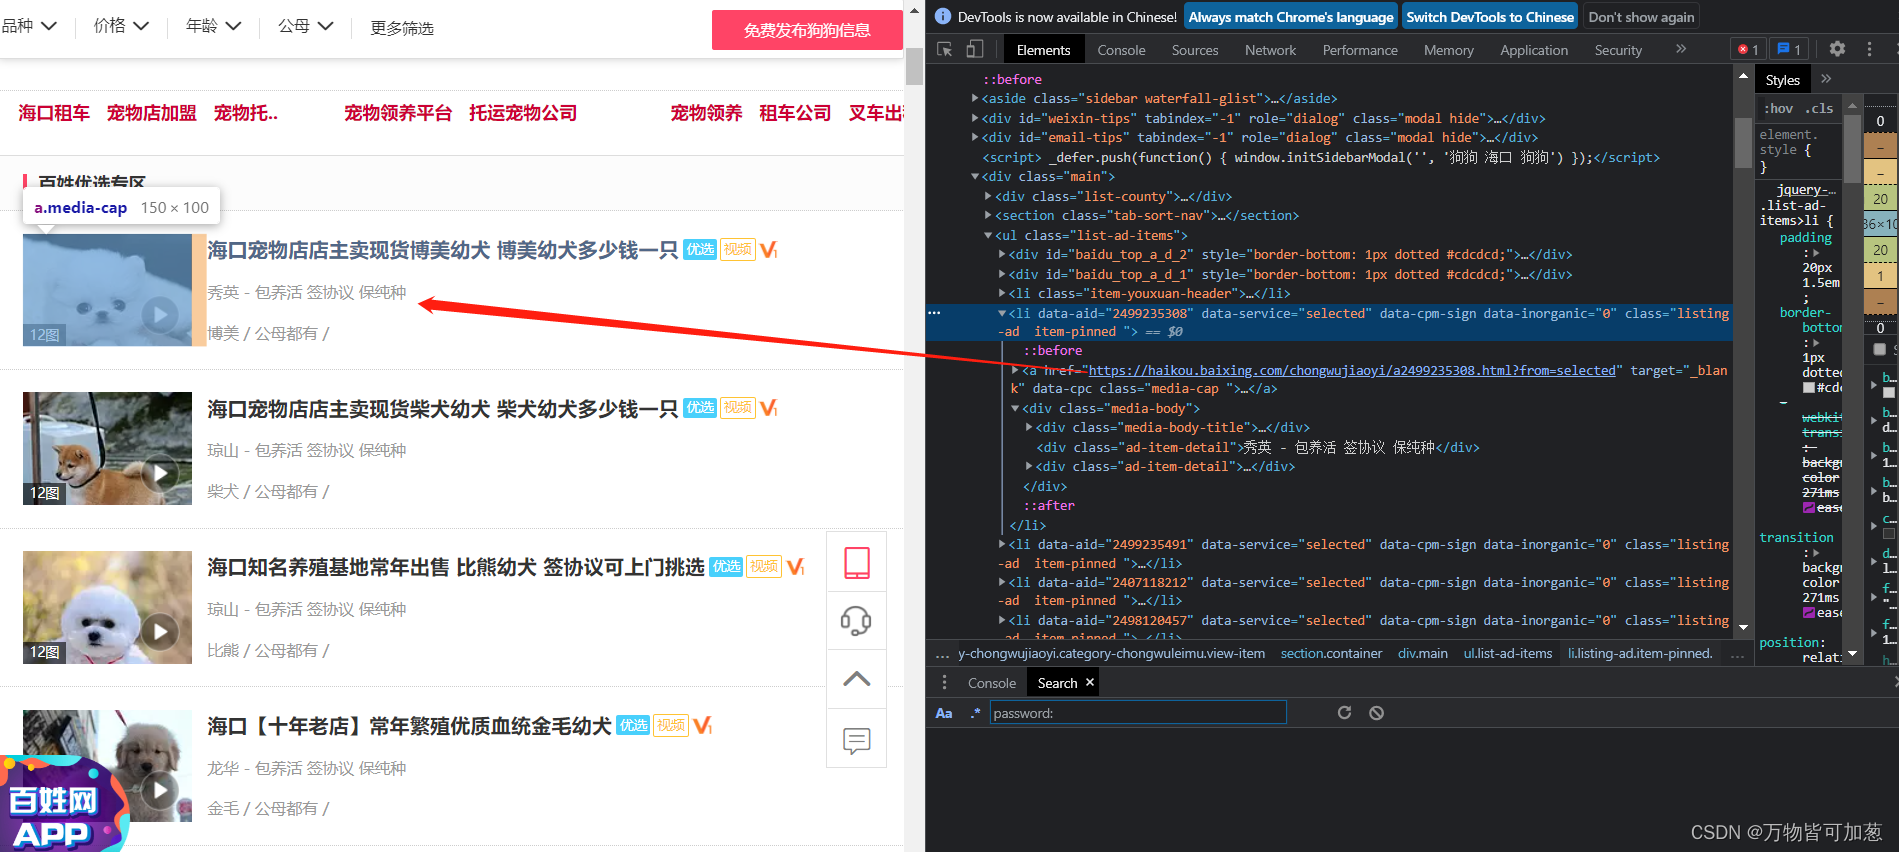Screen dimensions: 1899x852
Task: Collapse the div media-body node
Action: tap(1015, 409)
